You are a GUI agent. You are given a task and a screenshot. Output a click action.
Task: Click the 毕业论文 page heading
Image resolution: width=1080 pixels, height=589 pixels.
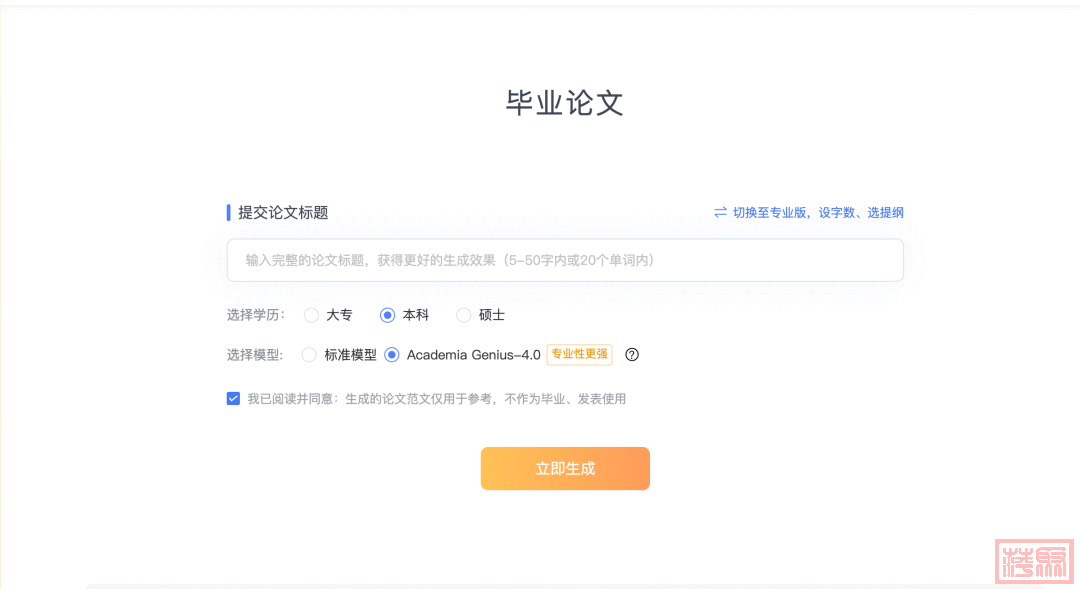(x=565, y=103)
